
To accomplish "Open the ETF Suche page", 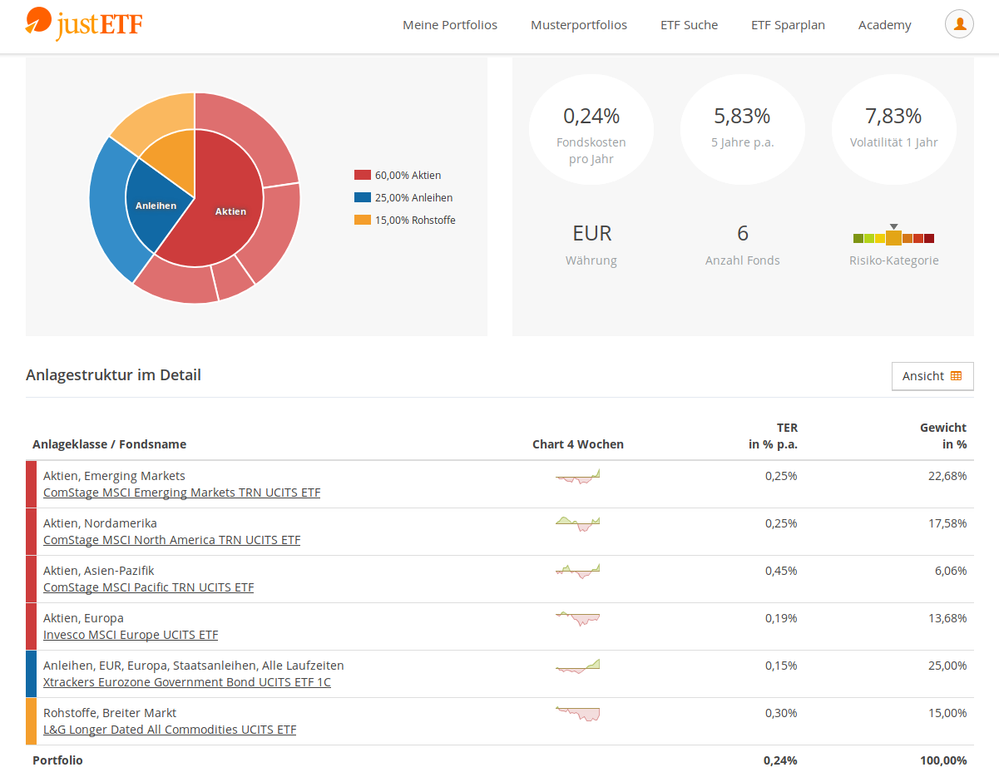I will click(x=689, y=25).
